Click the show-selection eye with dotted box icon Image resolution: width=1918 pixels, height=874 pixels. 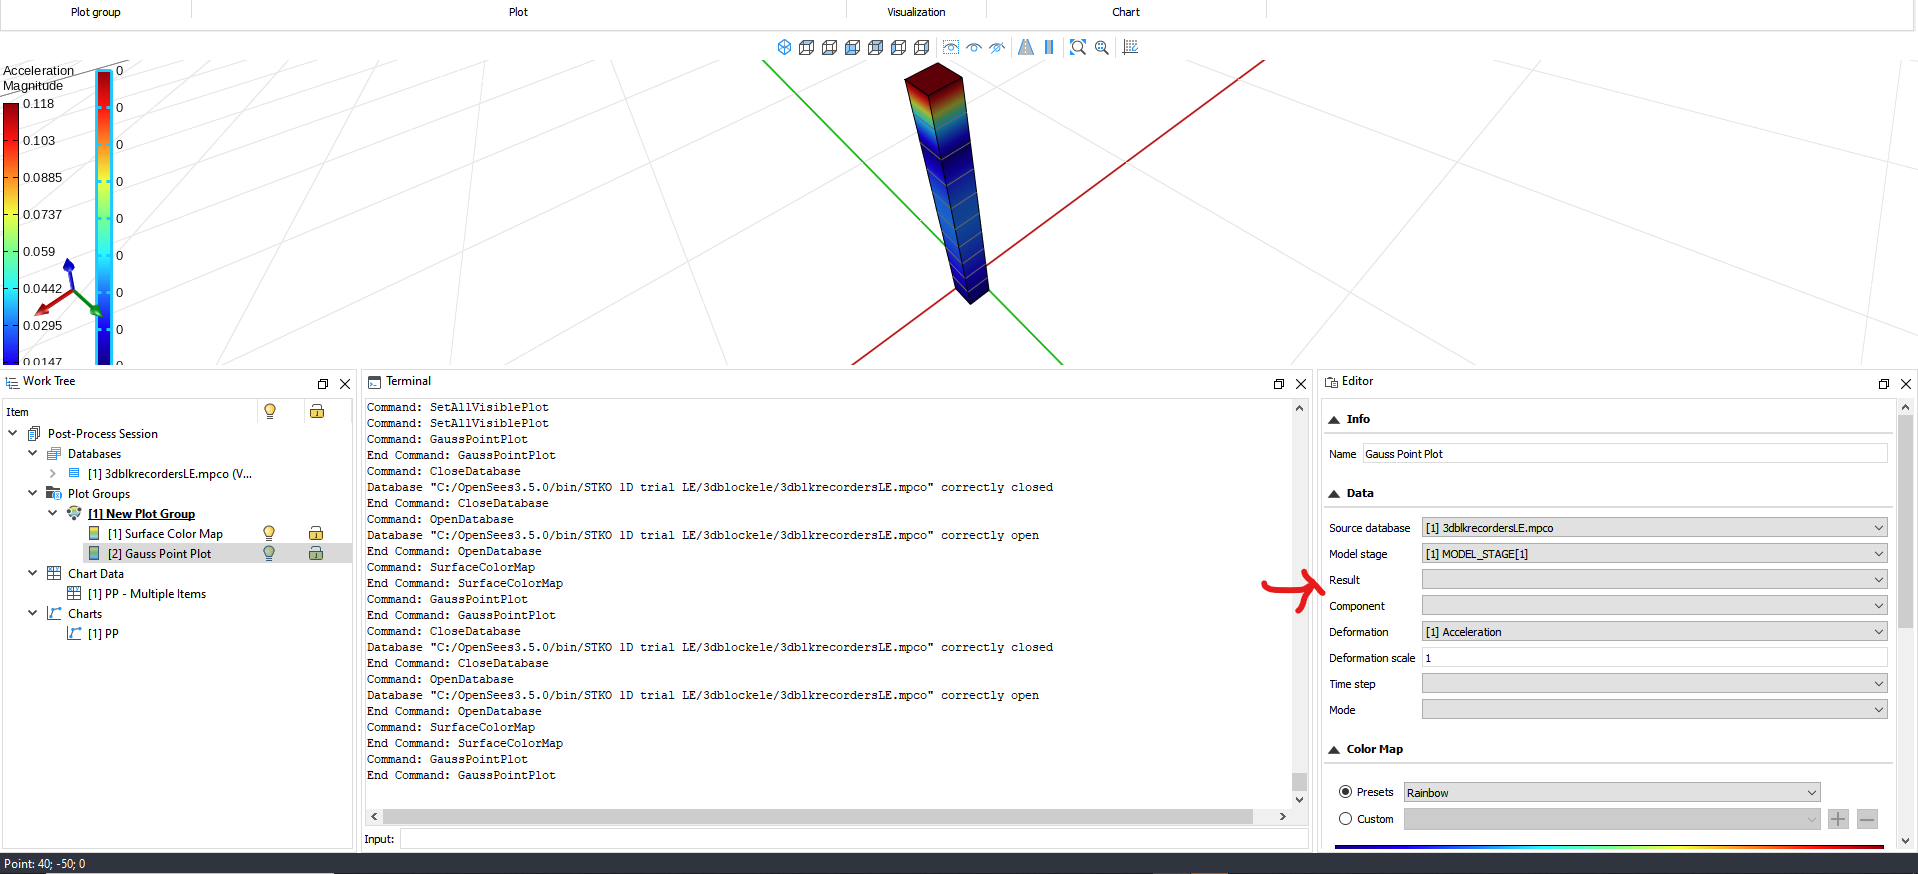(x=951, y=47)
